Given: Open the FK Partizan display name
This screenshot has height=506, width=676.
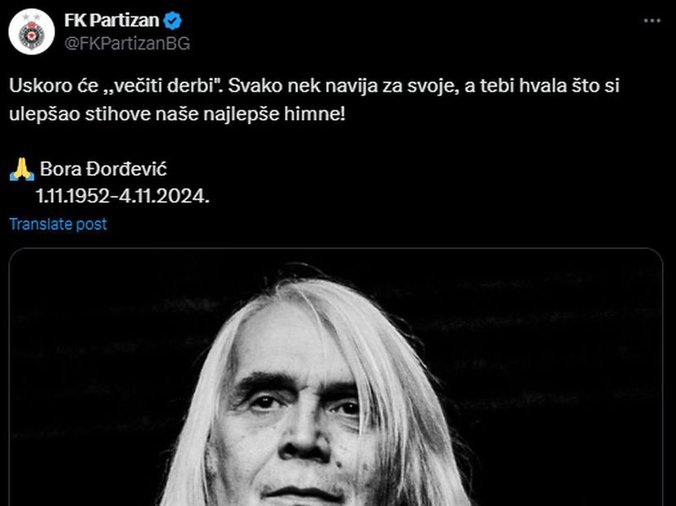Looking at the screenshot, I should click(x=112, y=20).
